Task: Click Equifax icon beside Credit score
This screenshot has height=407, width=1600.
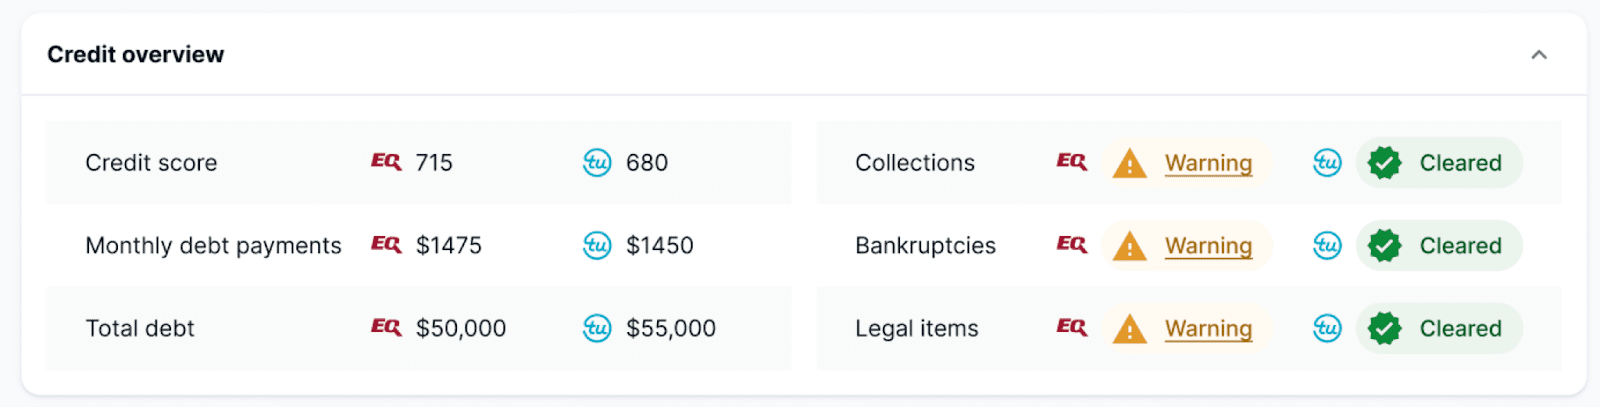Action: click(x=386, y=162)
